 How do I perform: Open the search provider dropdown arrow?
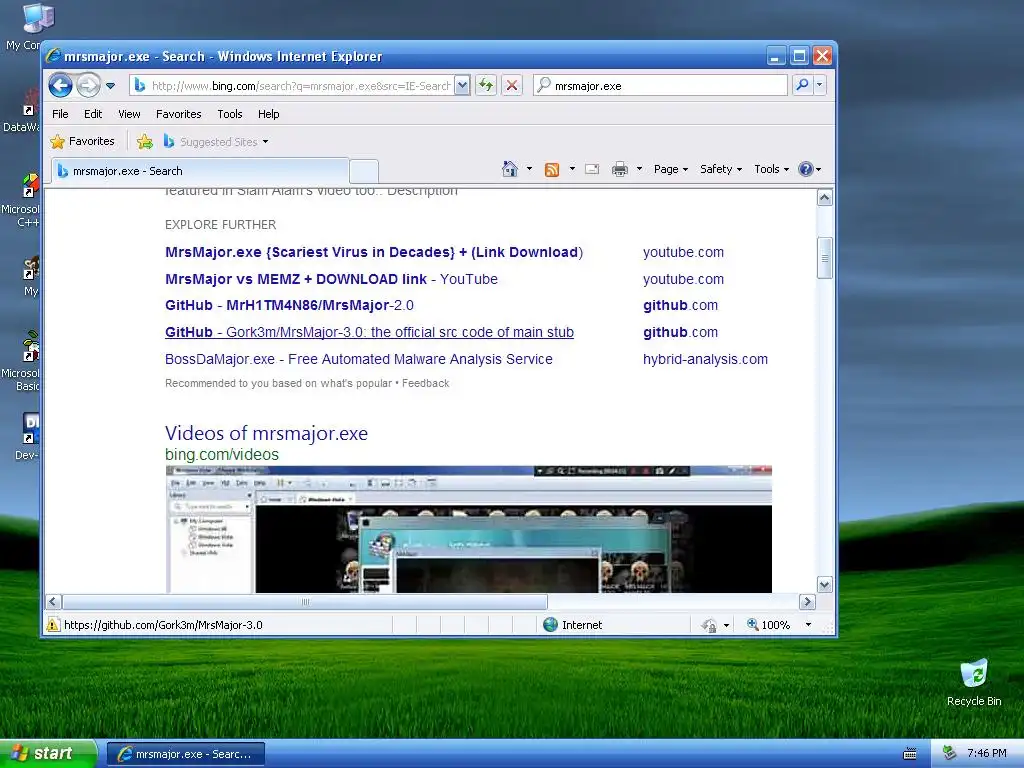coord(820,86)
